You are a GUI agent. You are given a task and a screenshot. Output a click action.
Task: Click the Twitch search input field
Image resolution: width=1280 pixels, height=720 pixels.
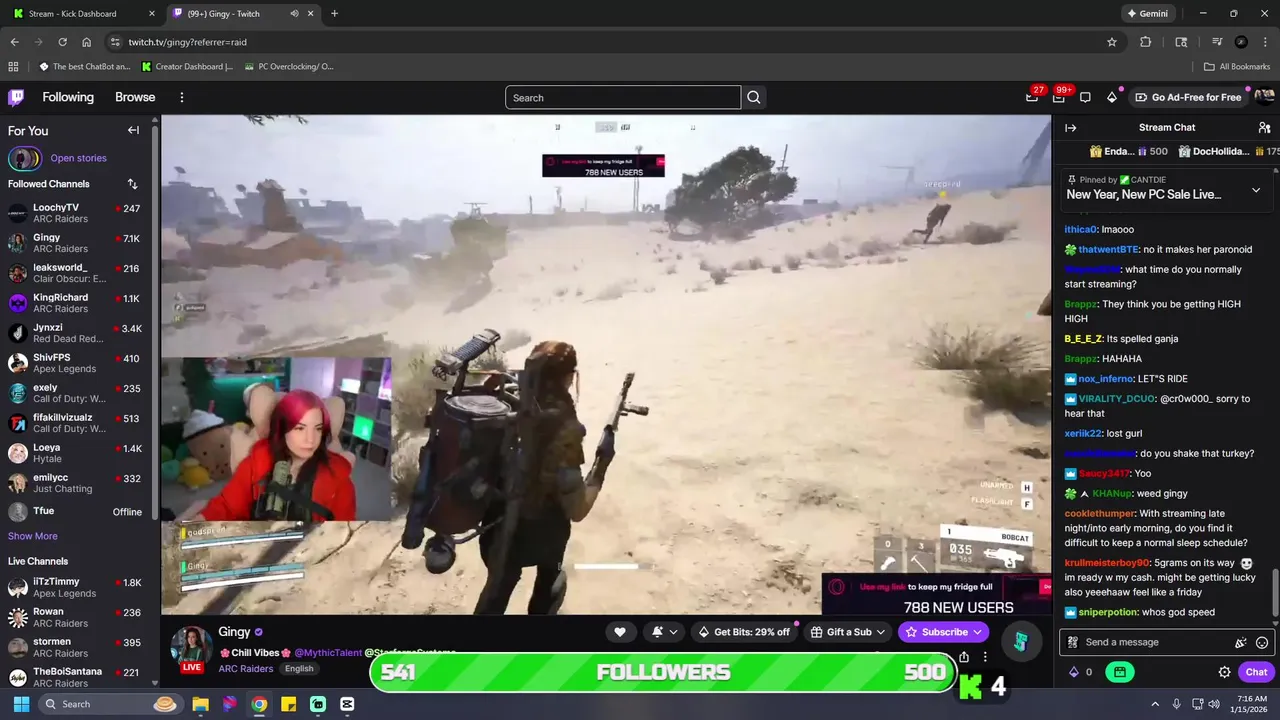click(622, 97)
